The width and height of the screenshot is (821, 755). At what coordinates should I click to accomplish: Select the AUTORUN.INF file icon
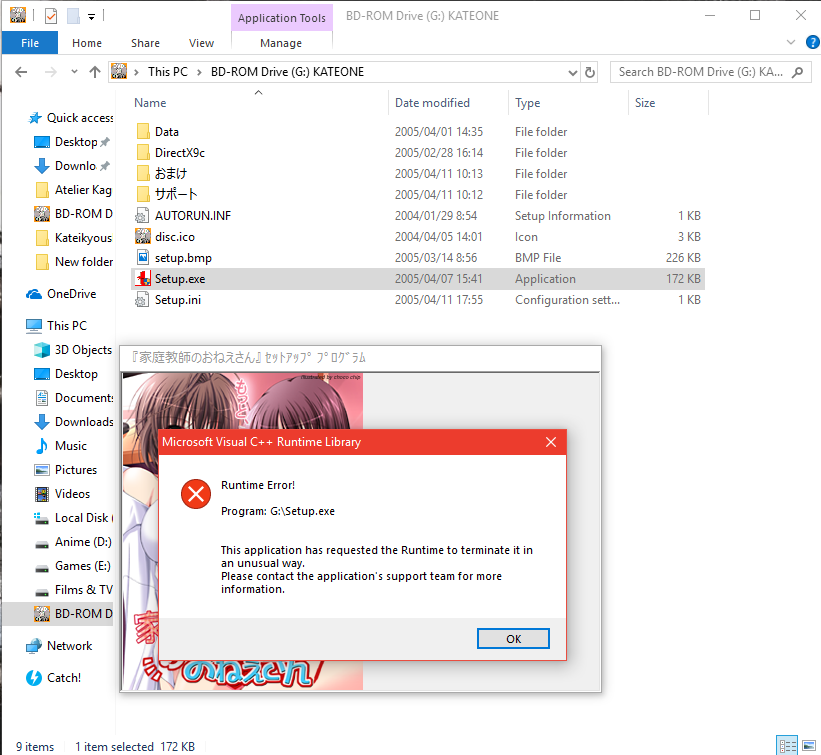pyautogui.click(x=142, y=215)
